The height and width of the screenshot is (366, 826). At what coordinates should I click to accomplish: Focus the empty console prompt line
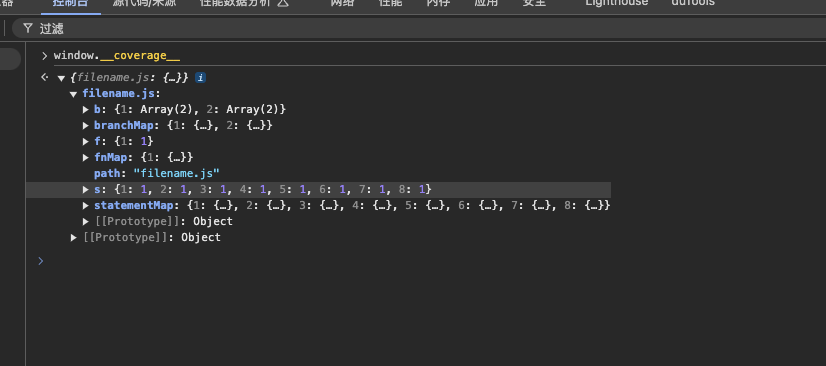(x=421, y=261)
